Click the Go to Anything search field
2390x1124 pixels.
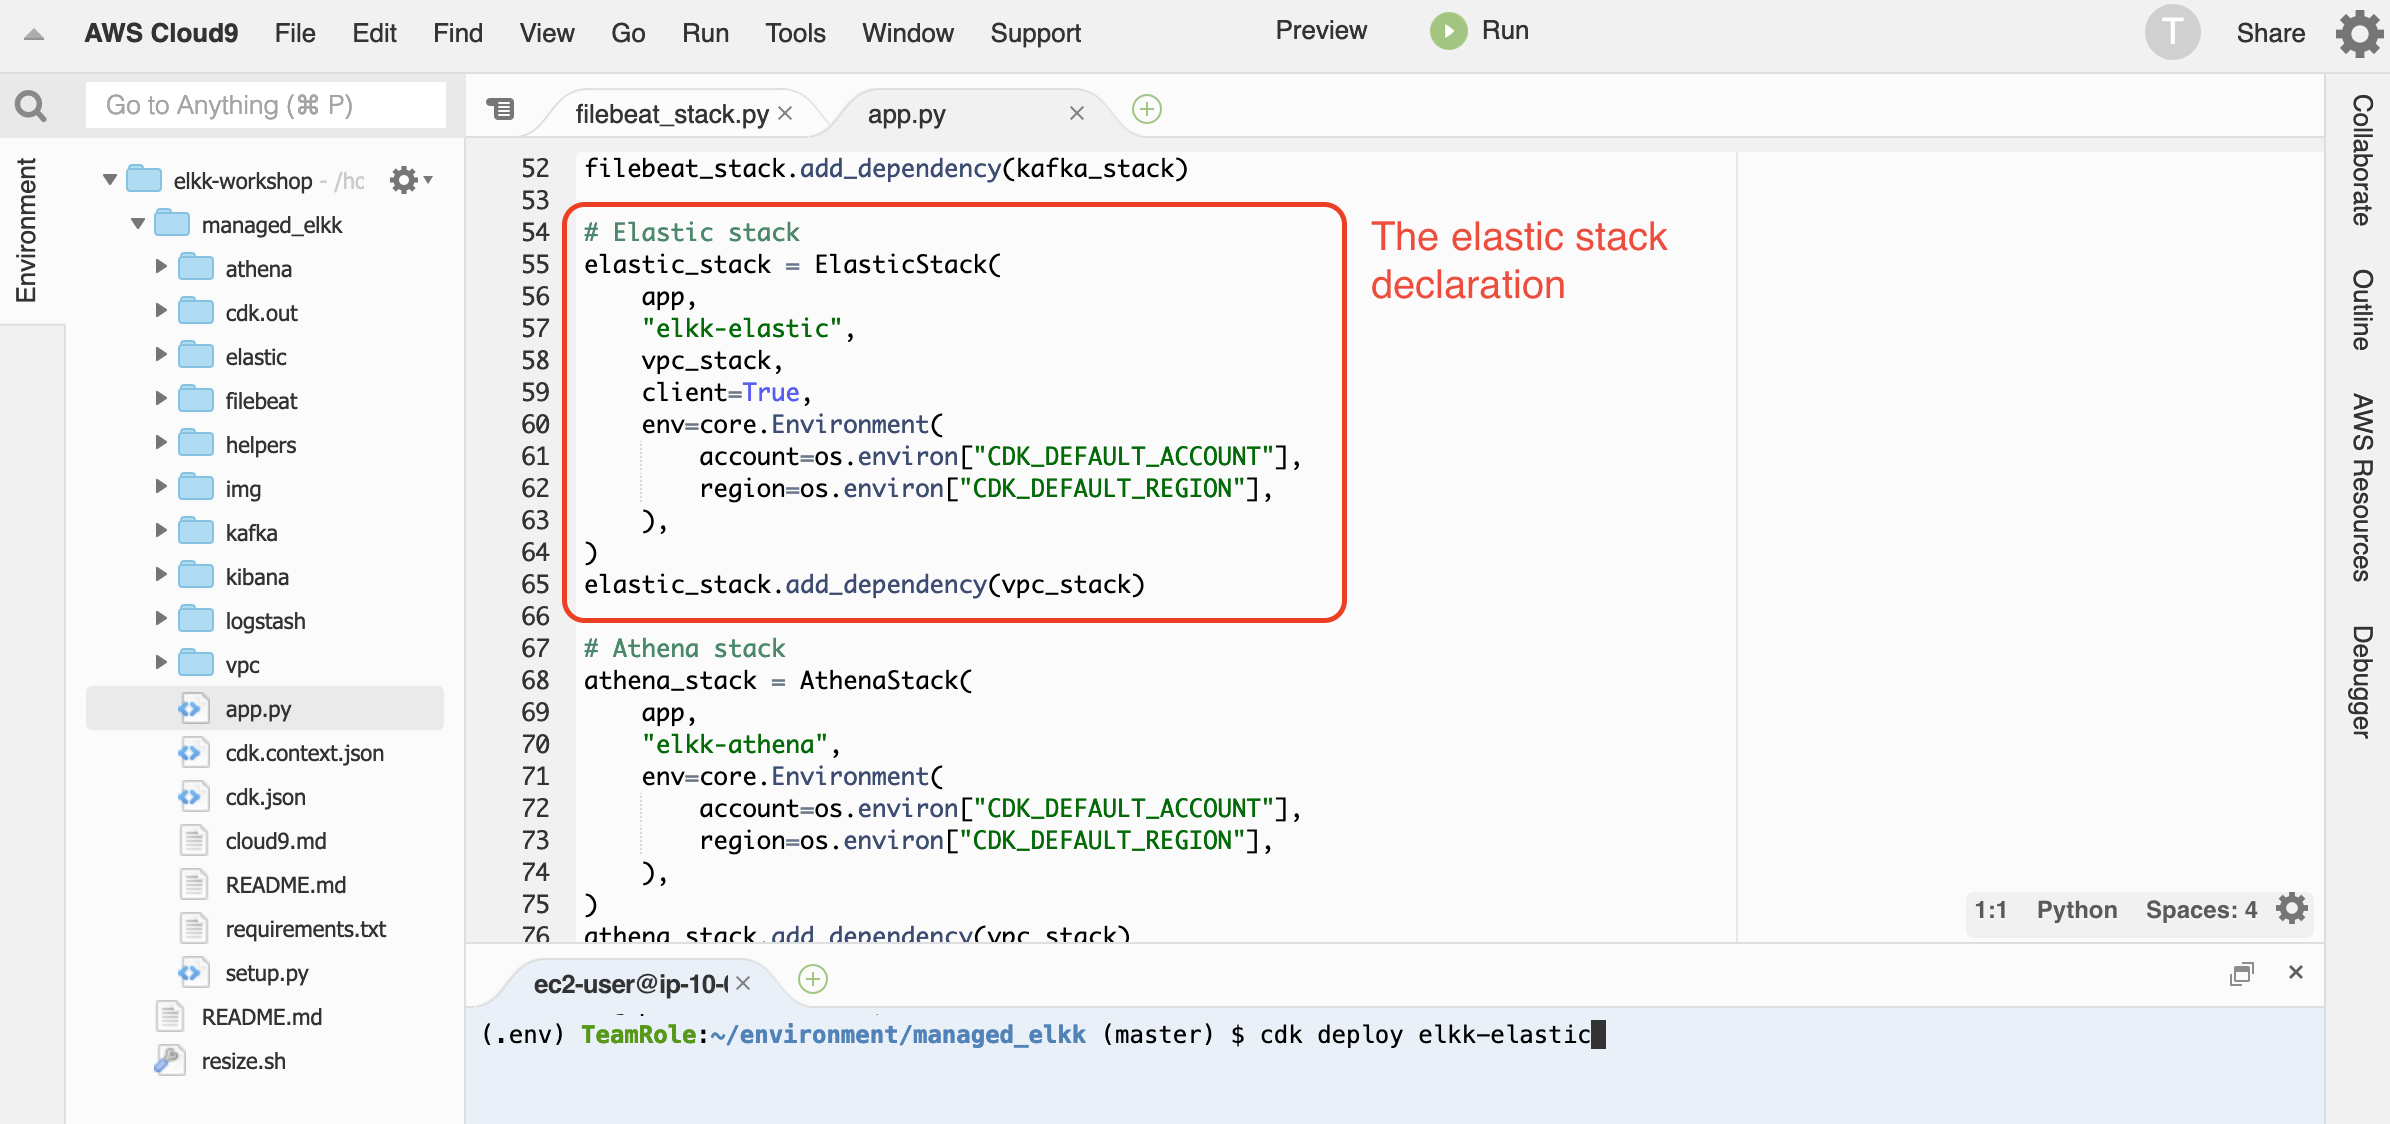click(x=266, y=105)
